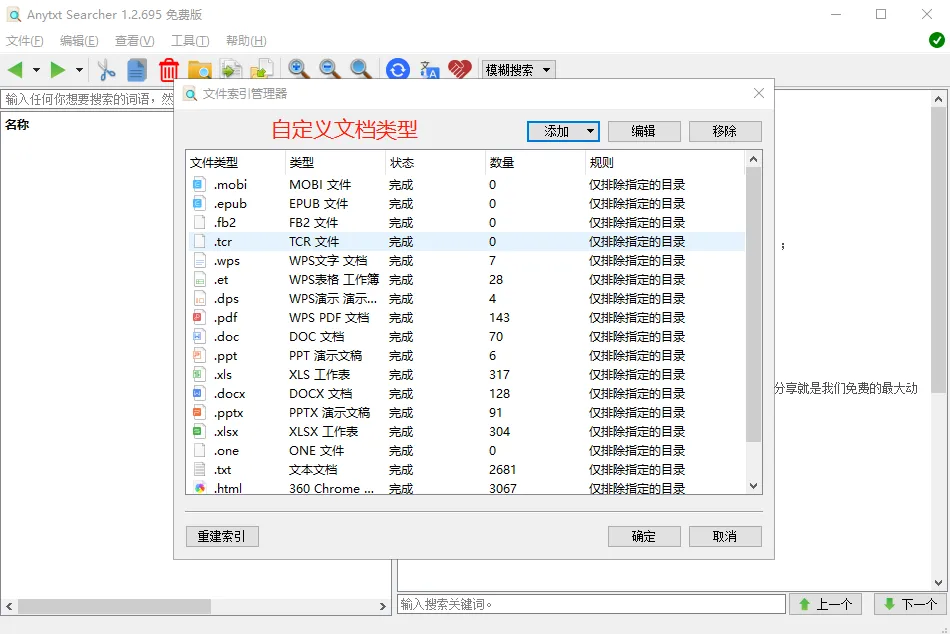Image resolution: width=950 pixels, height=634 pixels.
Task: Click the .doc file type icon
Action: pyautogui.click(x=199, y=336)
